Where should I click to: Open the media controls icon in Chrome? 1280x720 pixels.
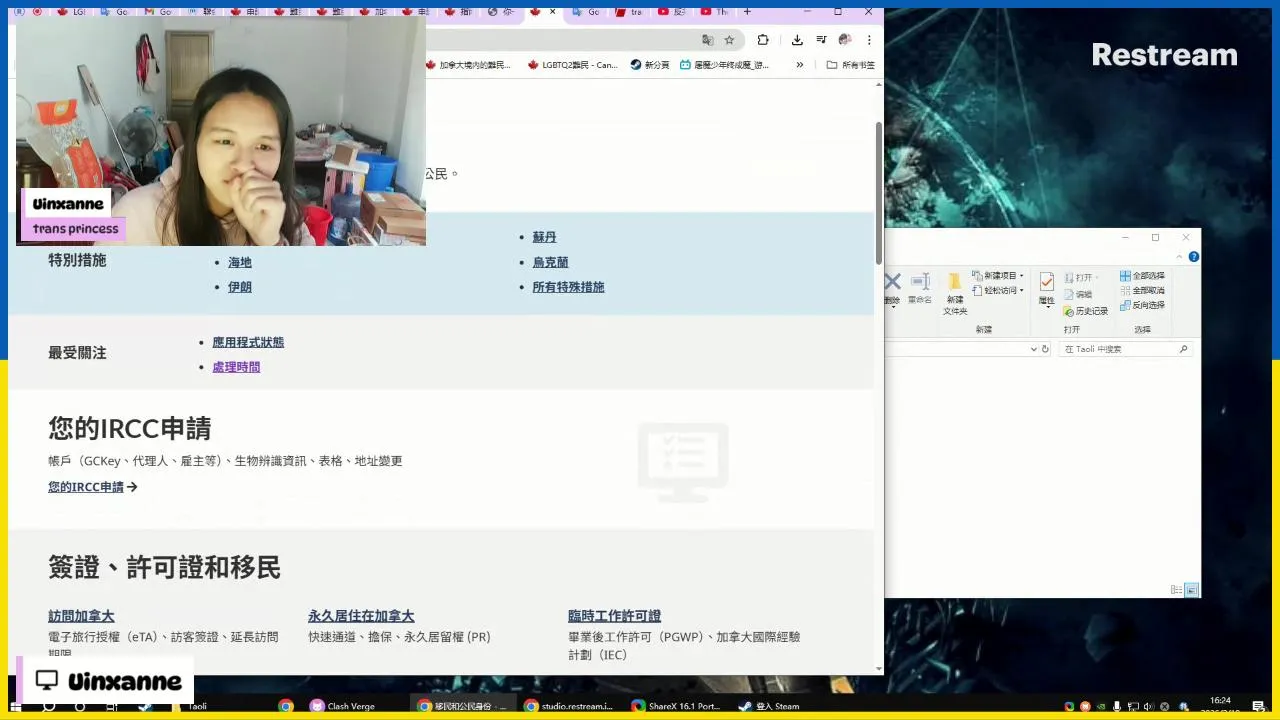[821, 40]
